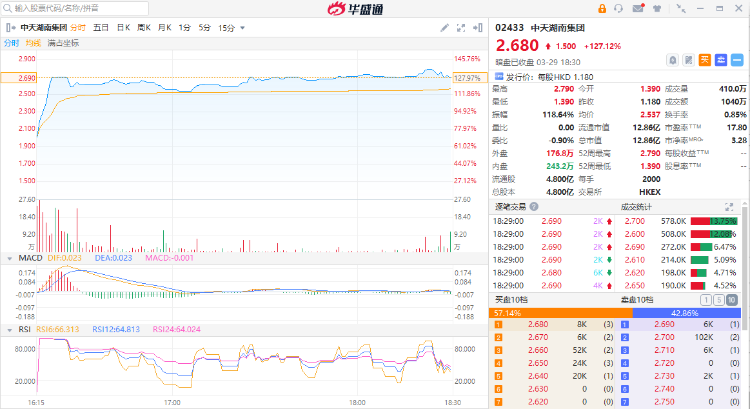Collapse right quote panel arrow icon

click(477, 28)
